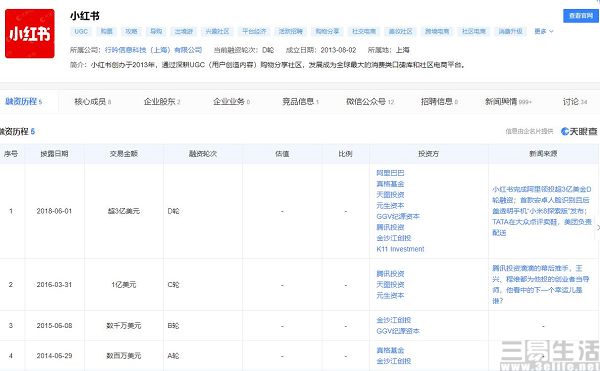Switch to the 竞品信息 tab

(300, 101)
